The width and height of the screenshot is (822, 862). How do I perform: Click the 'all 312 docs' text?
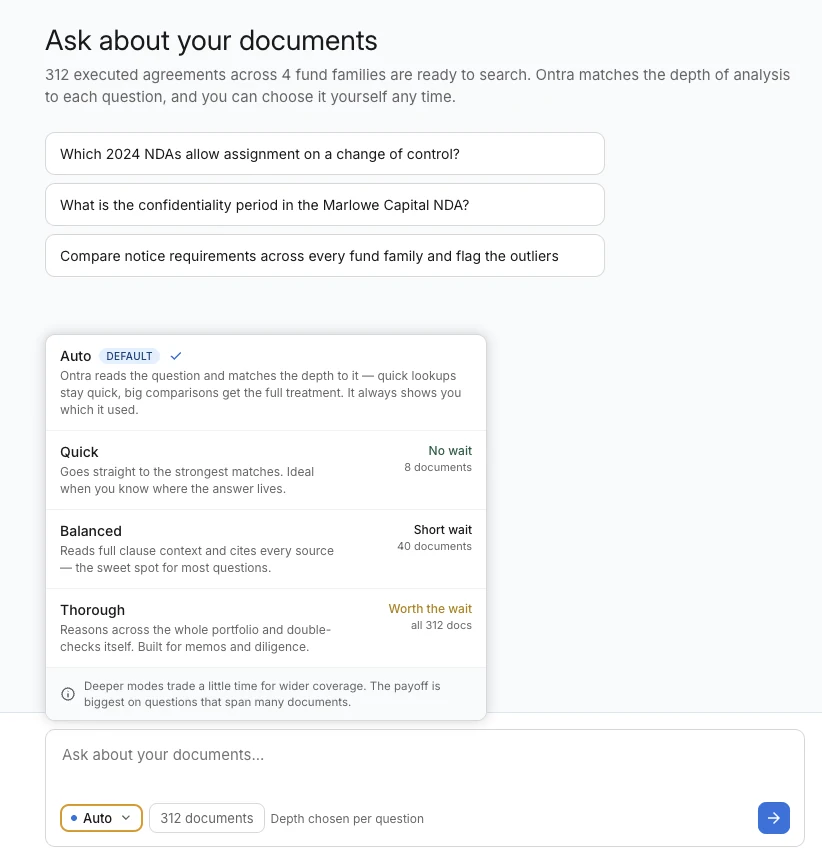pos(441,626)
